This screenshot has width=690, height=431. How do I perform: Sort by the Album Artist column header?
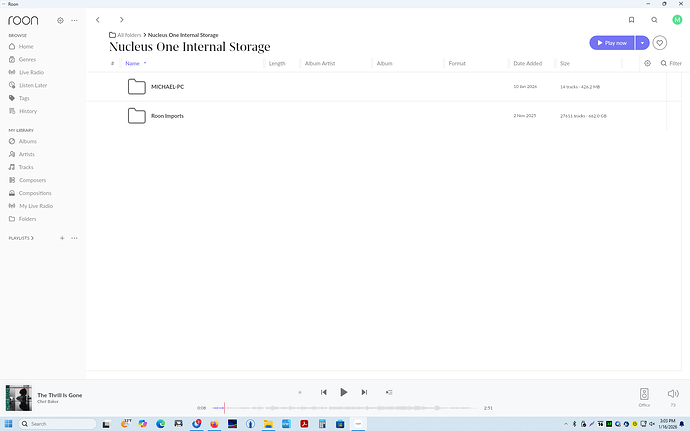coord(320,63)
